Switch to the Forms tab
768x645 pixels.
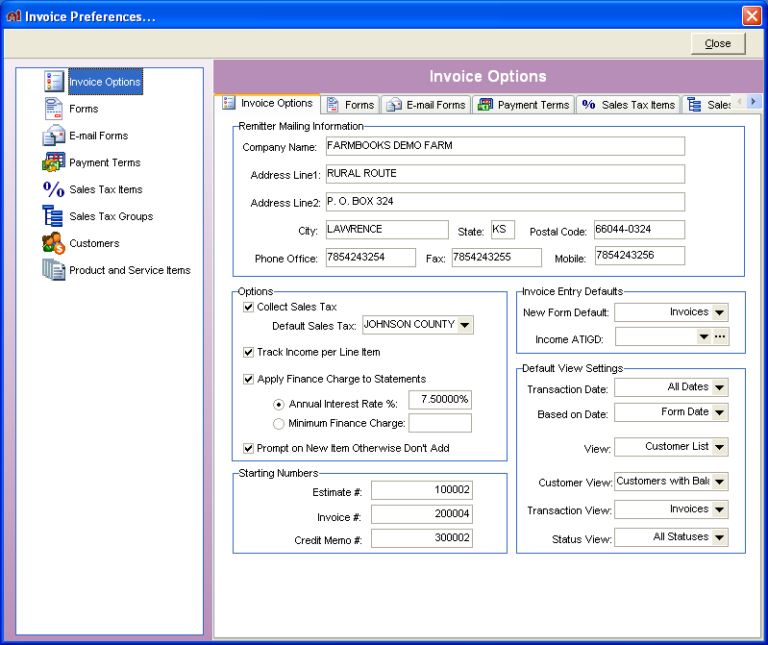coord(351,105)
